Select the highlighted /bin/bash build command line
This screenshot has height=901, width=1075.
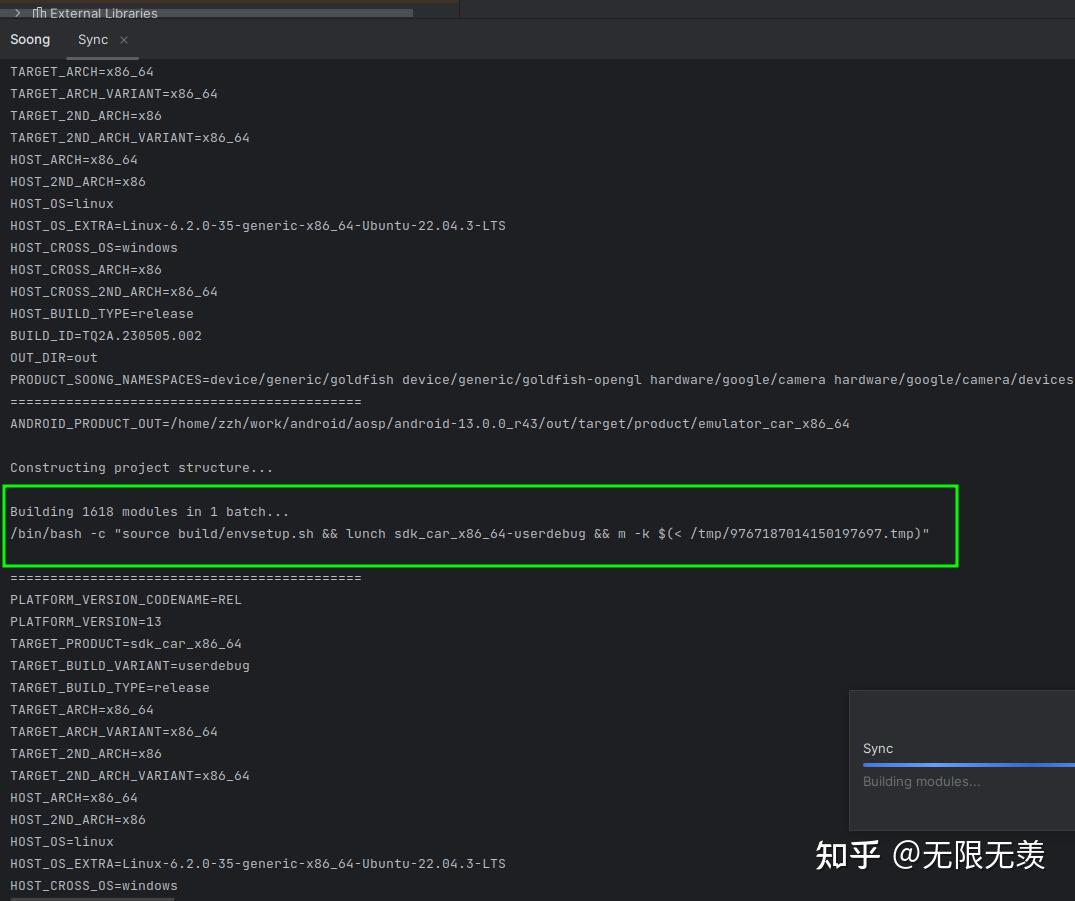(x=470, y=533)
